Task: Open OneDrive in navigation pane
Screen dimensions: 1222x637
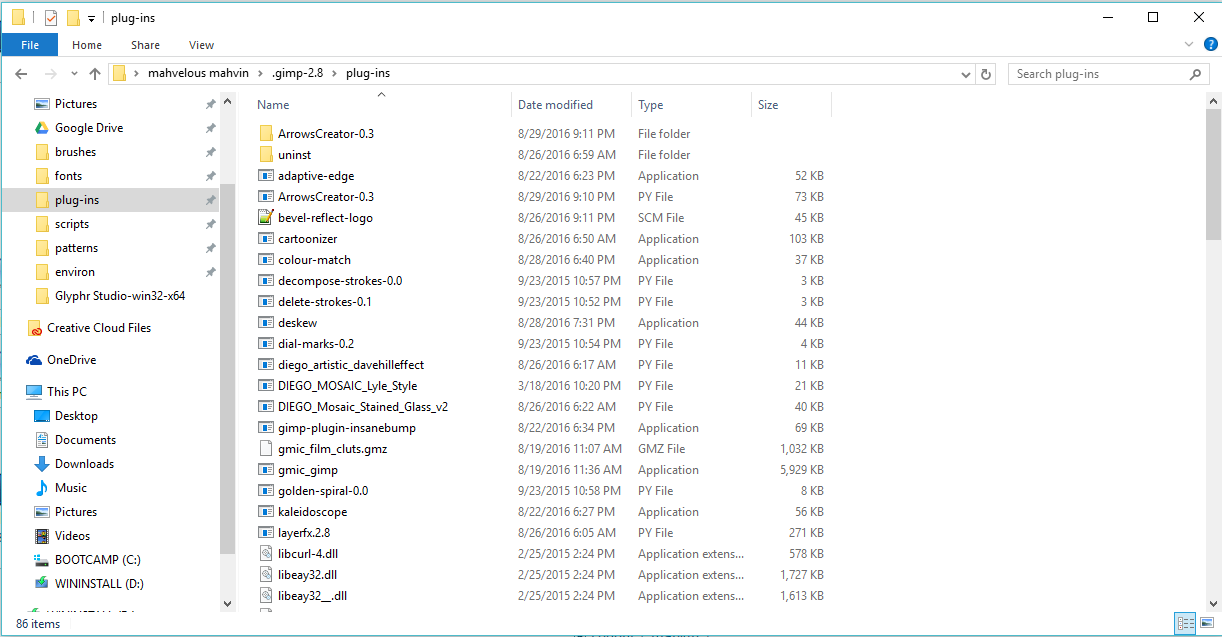Action: pyautogui.click(x=71, y=360)
